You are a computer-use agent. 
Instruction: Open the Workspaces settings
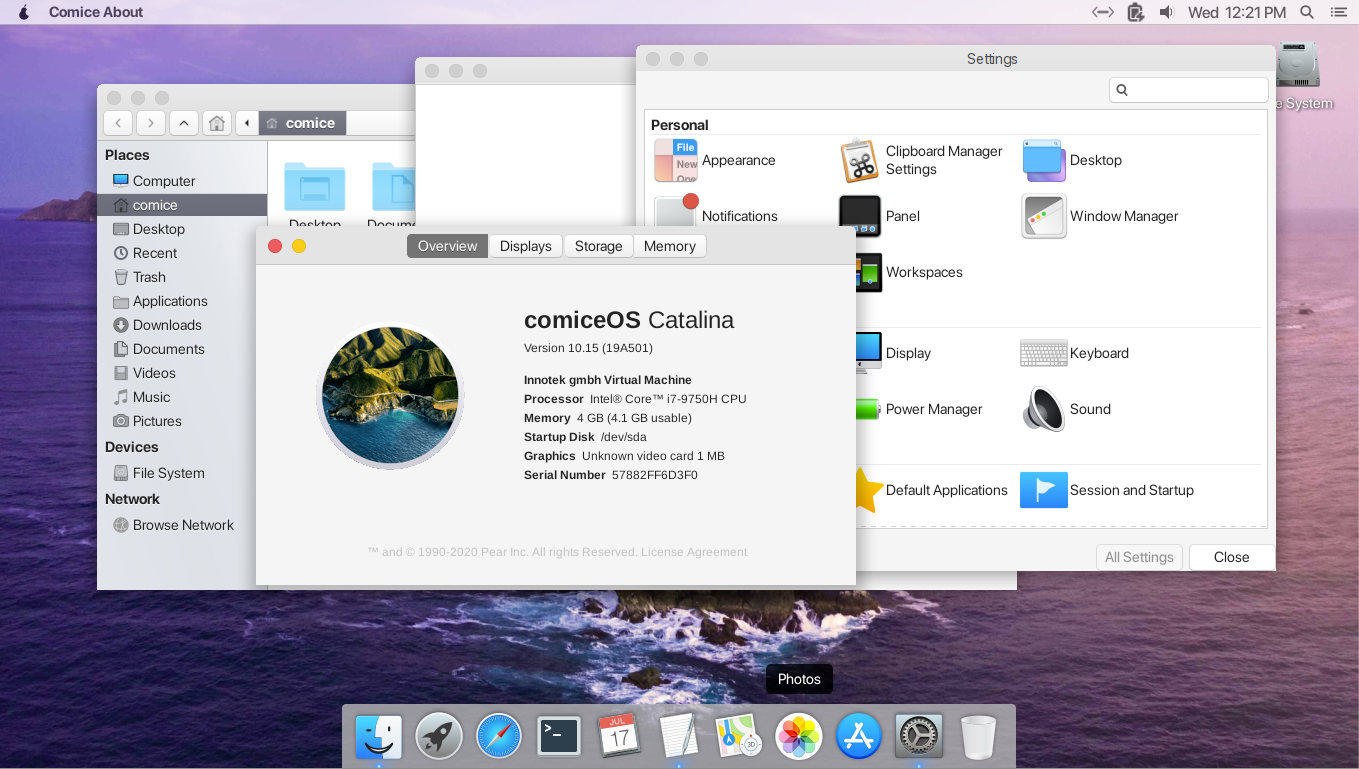pyautogui.click(x=925, y=272)
